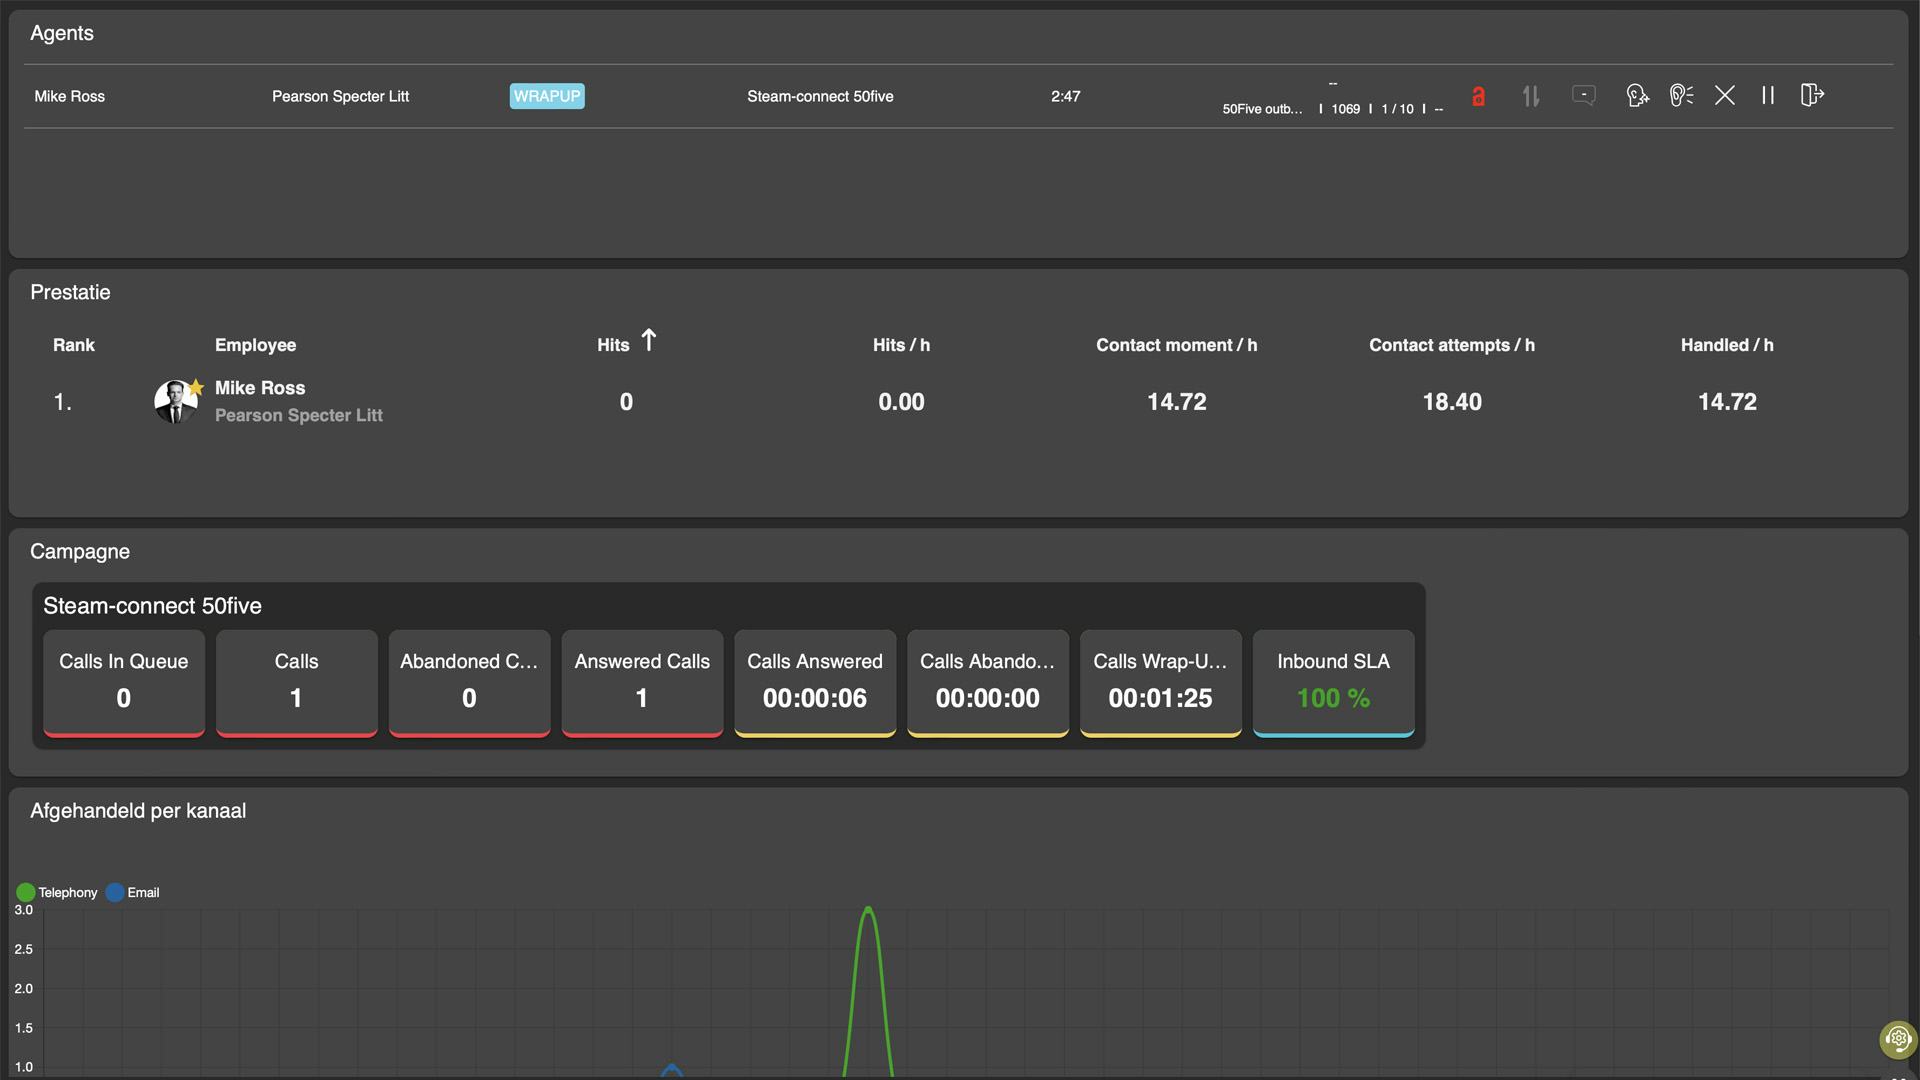This screenshot has height=1080, width=1920.
Task: Pause the agent Mike Ross
Action: tap(1767, 96)
